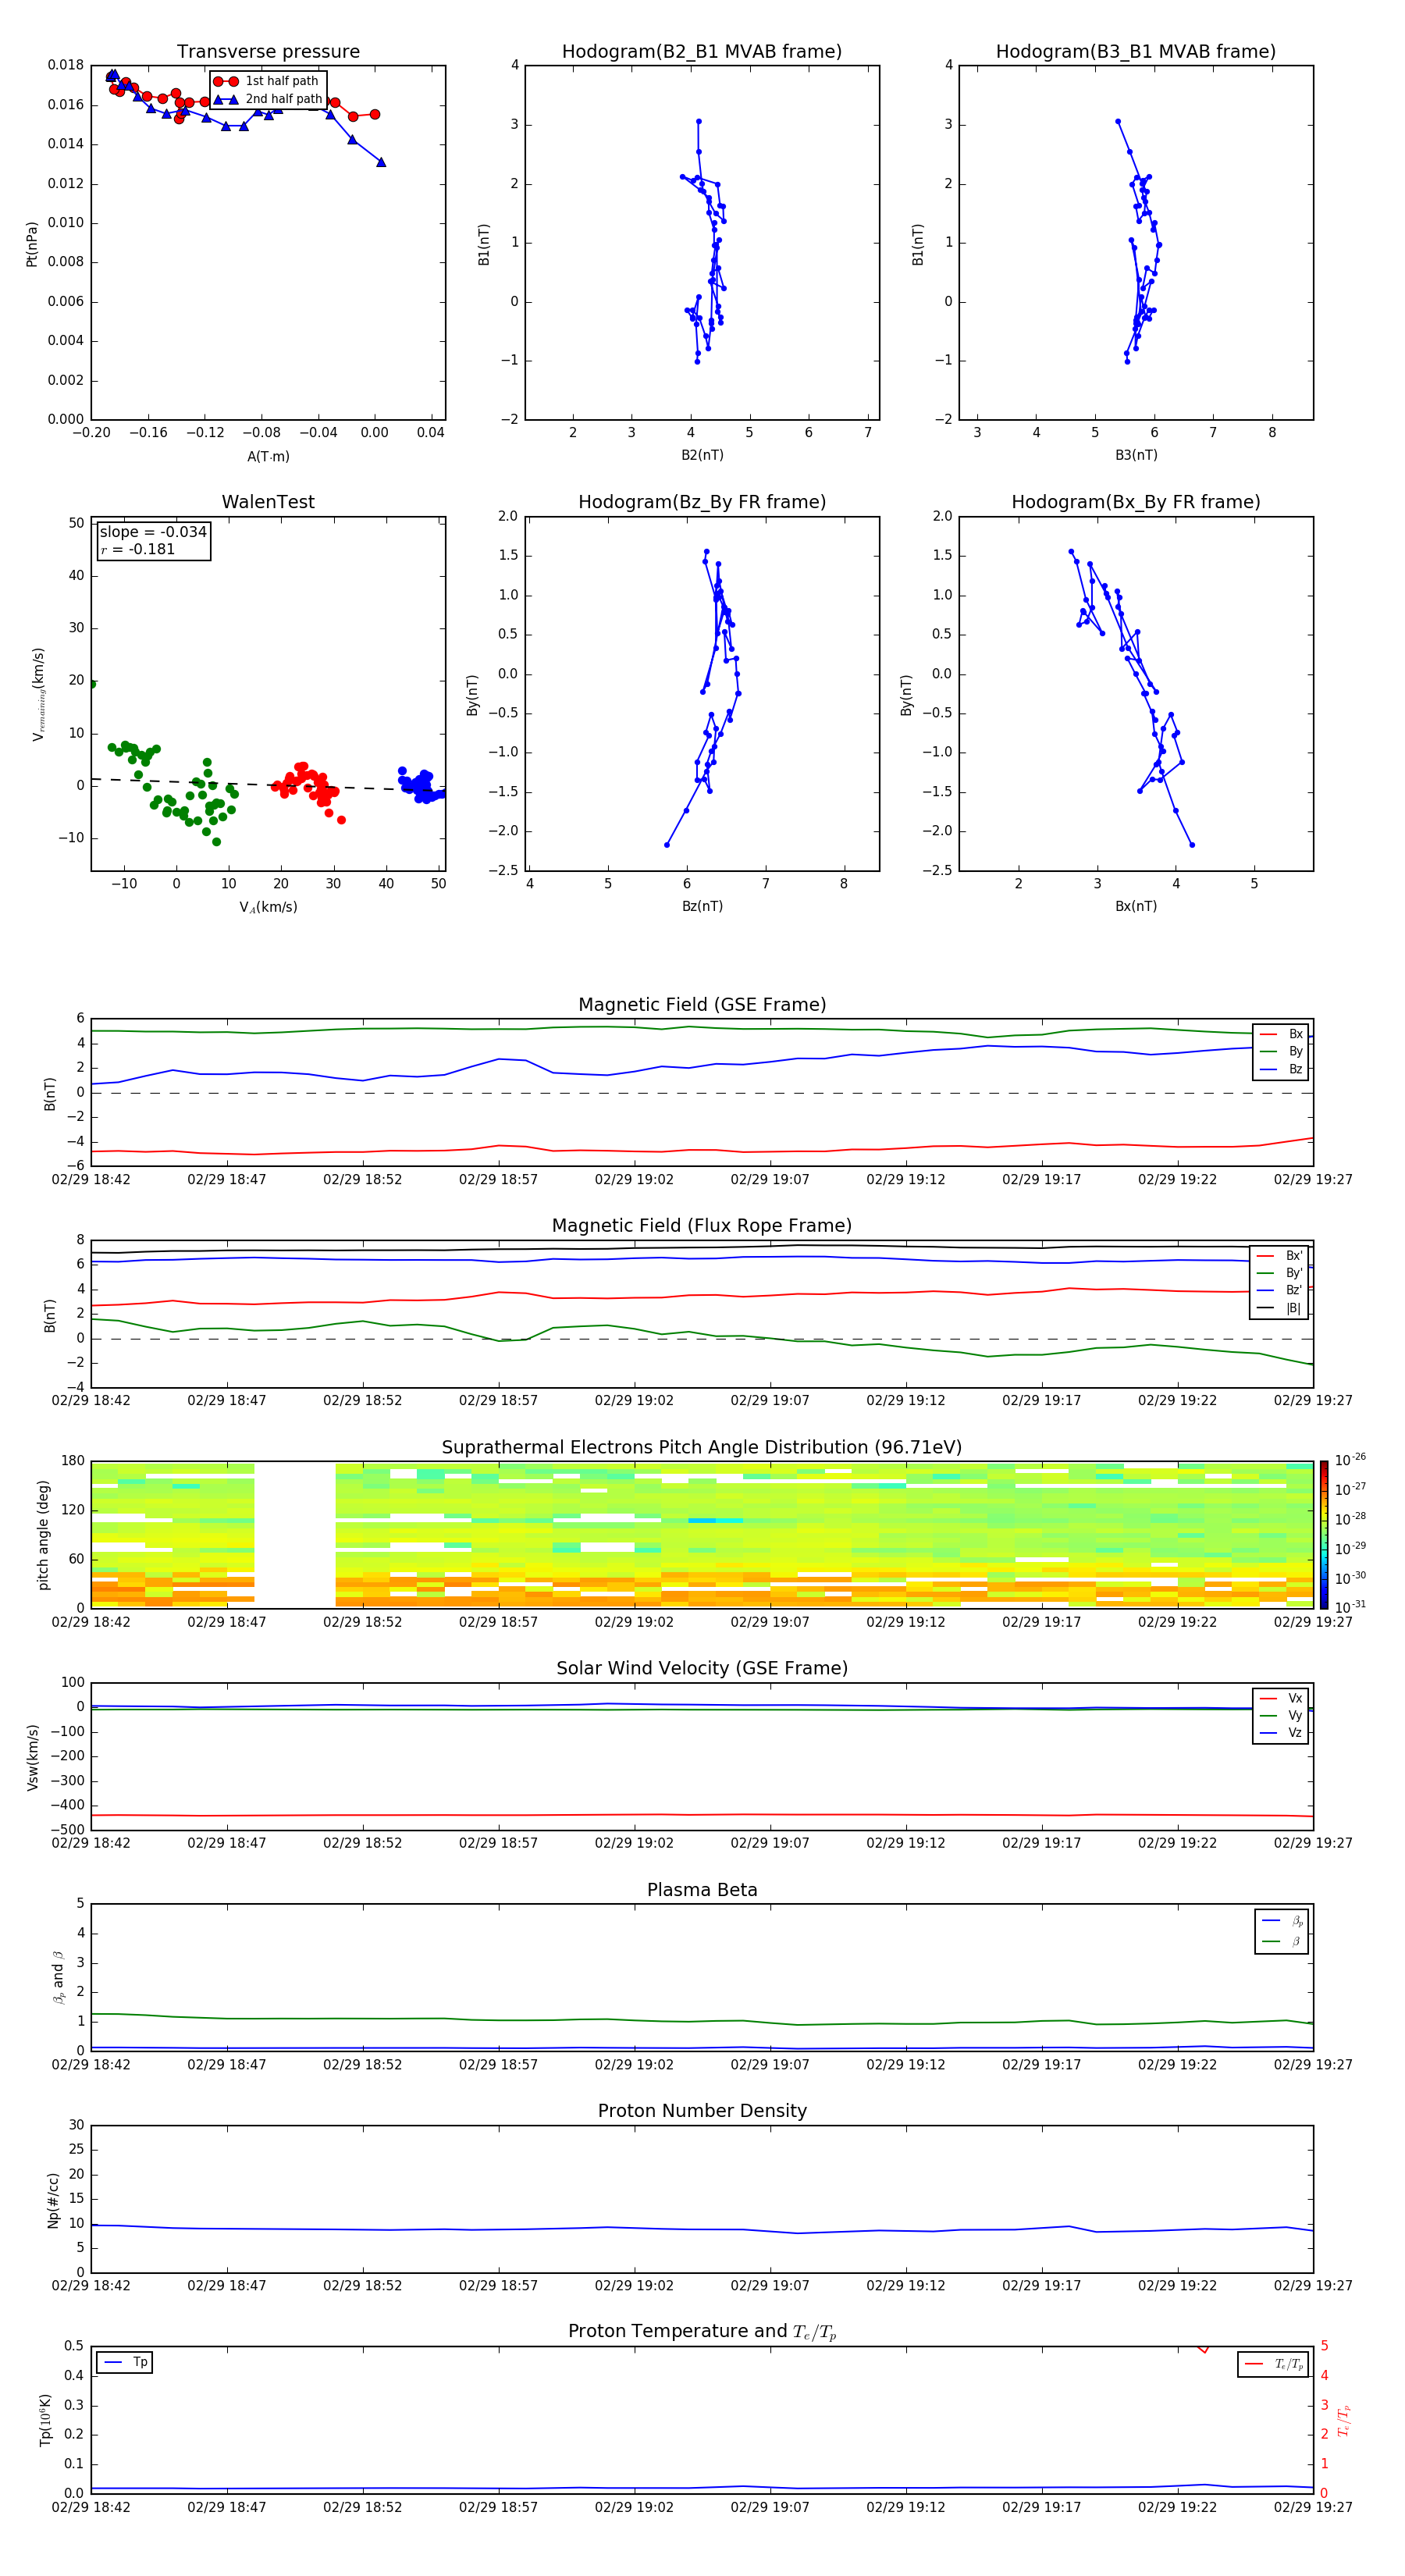Click the |B| legend entry in flux rope panel
Image resolution: width=1405 pixels, height=2576 pixels.
pyautogui.click(x=1279, y=1308)
